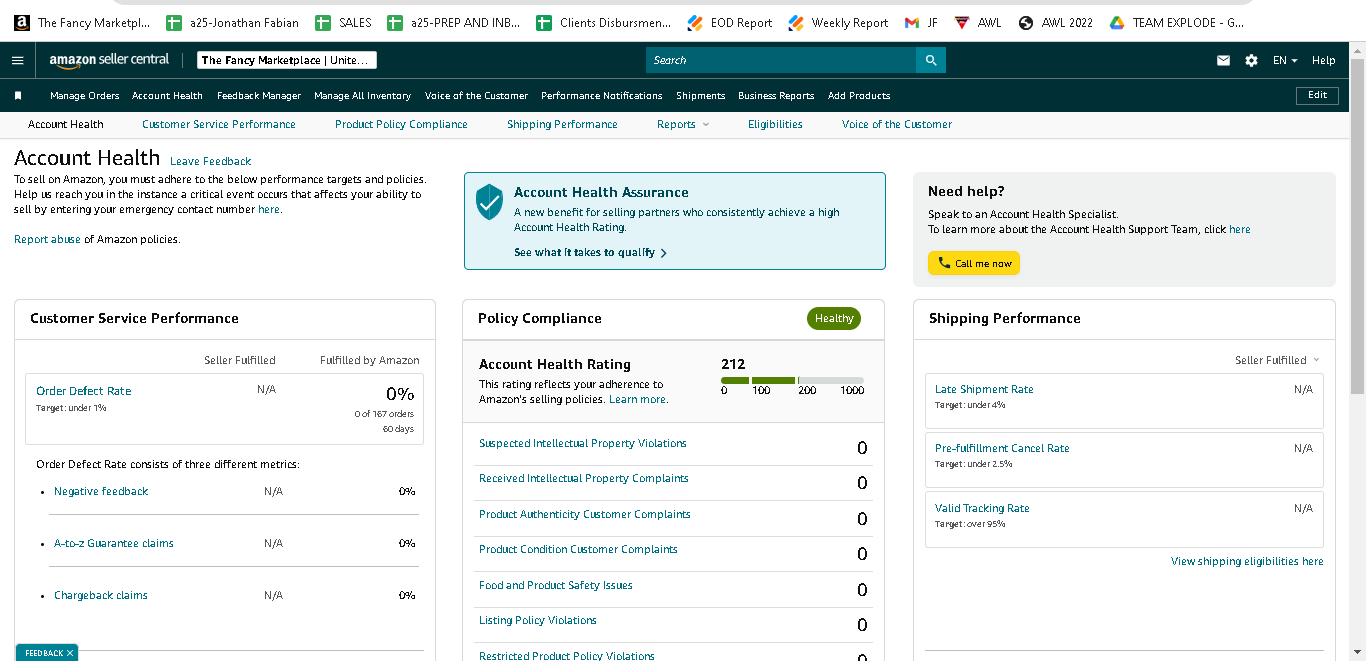Open the AWL bookmark
The image size is (1366, 661).
[978, 22]
